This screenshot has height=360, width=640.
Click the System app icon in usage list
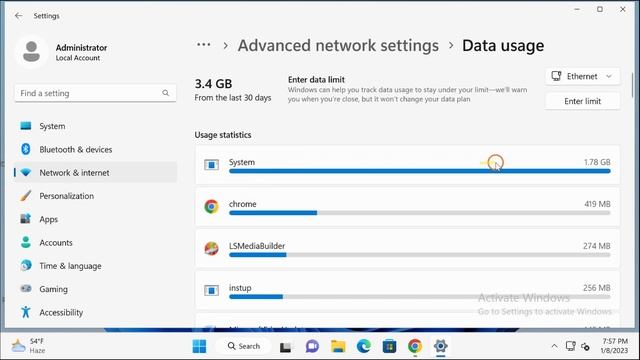coord(211,164)
